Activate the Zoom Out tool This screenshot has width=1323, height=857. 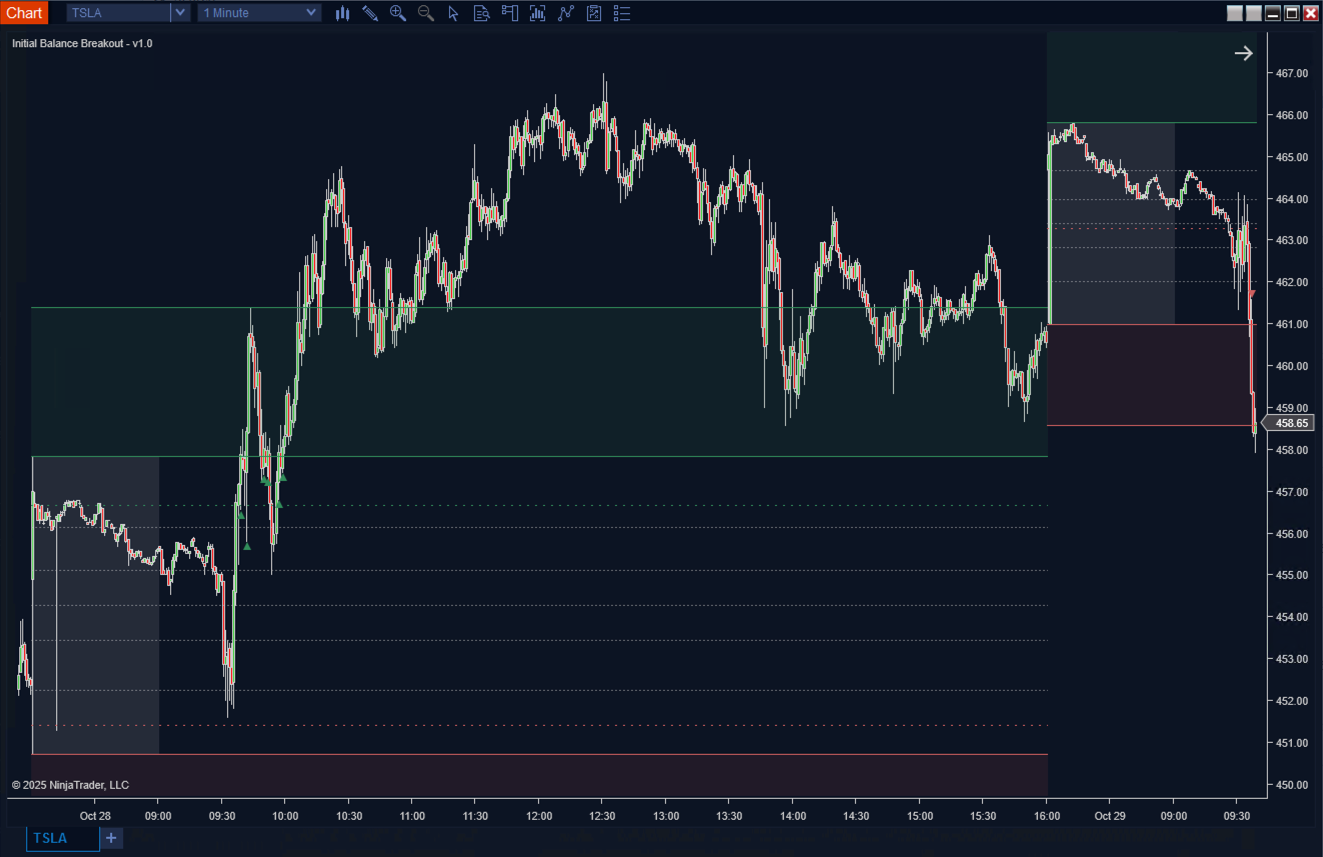425,13
